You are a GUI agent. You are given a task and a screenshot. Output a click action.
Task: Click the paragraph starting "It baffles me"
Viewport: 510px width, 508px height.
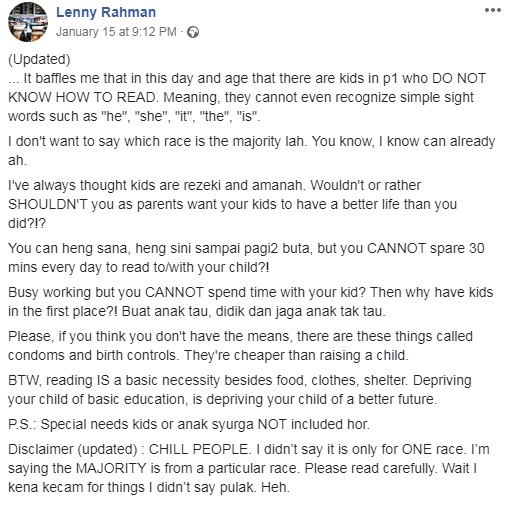(247, 97)
